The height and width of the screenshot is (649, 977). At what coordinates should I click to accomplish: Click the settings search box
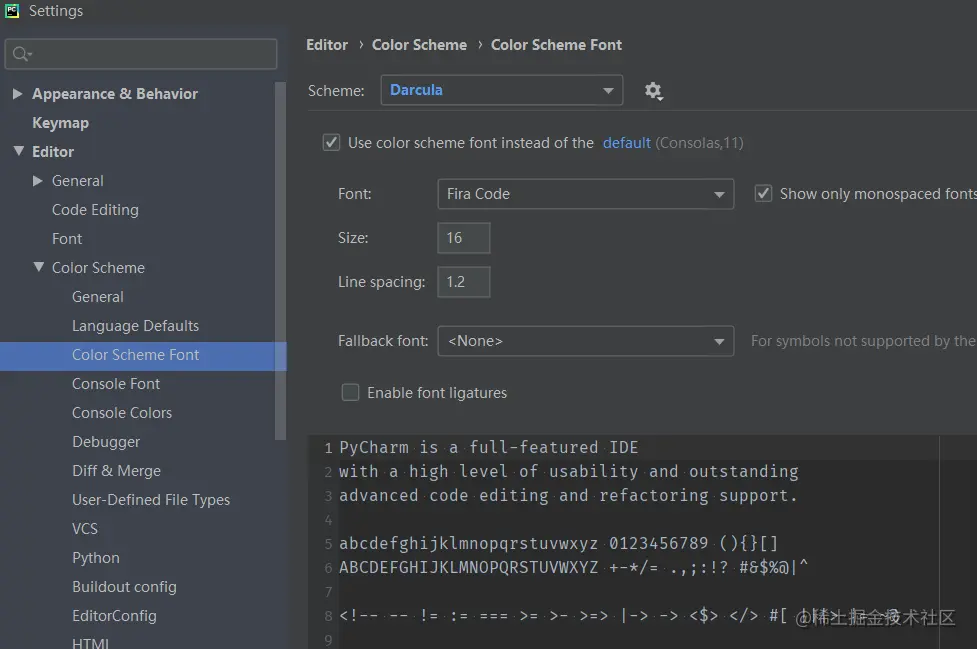tap(150, 54)
